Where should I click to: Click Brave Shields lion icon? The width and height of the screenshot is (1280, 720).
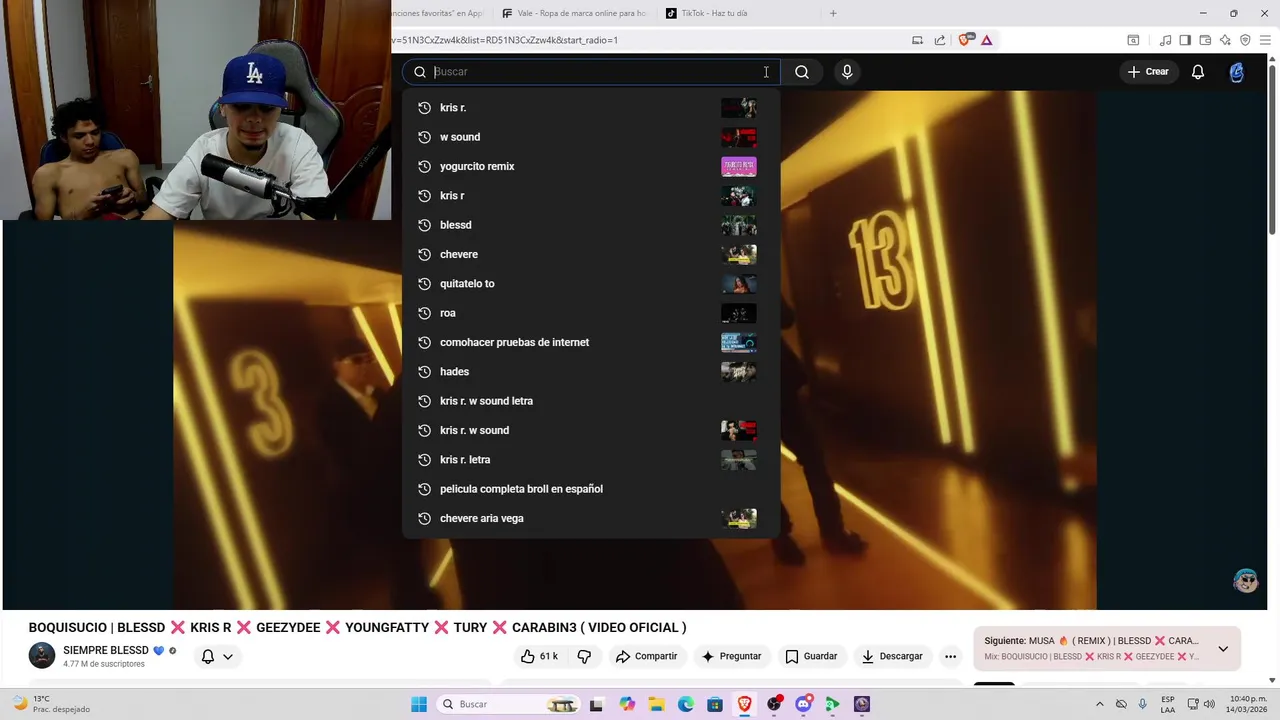pyautogui.click(x=965, y=40)
